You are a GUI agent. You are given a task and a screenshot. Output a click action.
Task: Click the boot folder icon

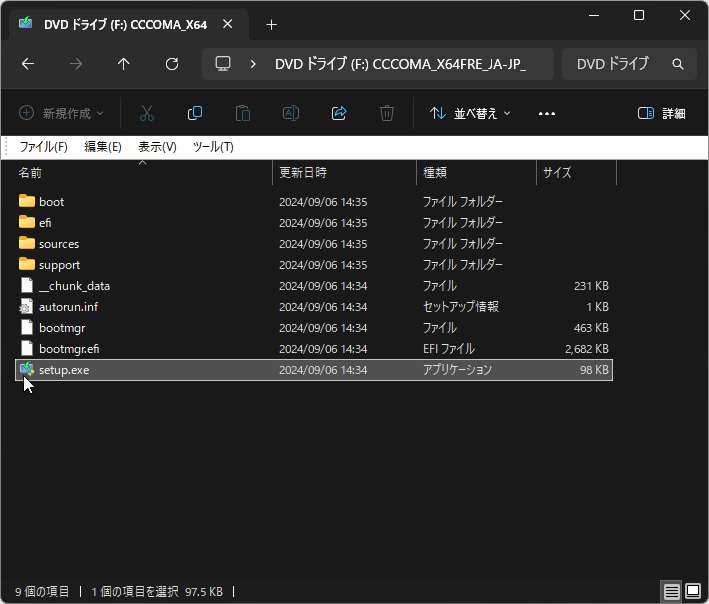click(x=27, y=201)
